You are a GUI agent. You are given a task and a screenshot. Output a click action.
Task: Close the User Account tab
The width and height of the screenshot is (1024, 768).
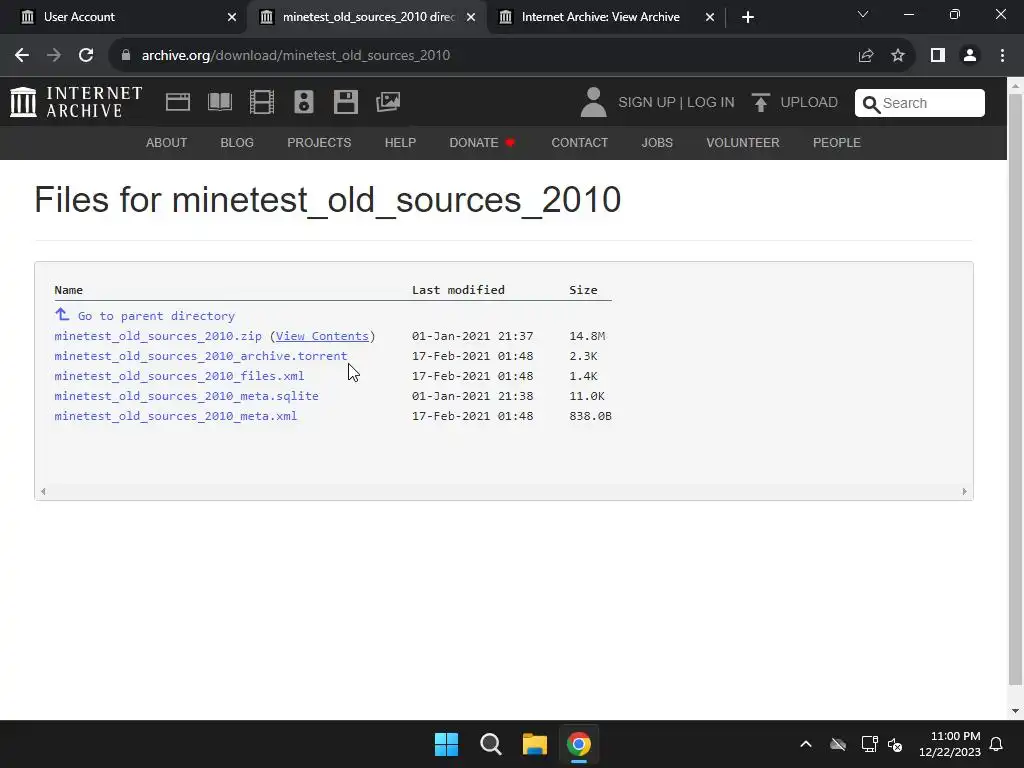coord(232,17)
